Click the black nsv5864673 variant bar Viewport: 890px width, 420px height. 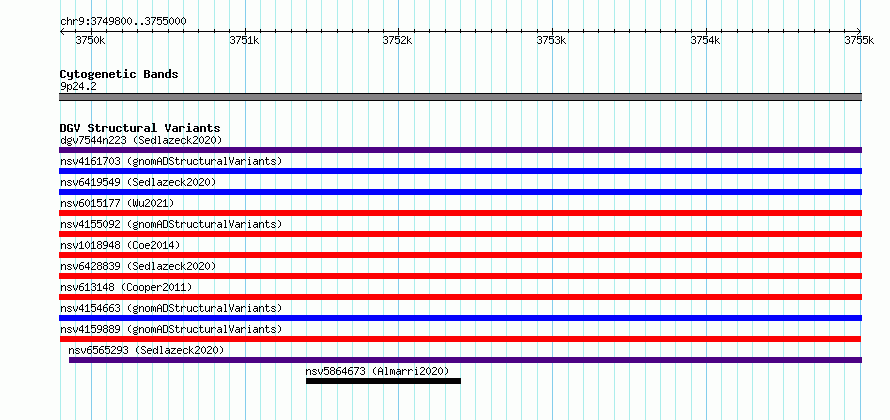coord(383,381)
